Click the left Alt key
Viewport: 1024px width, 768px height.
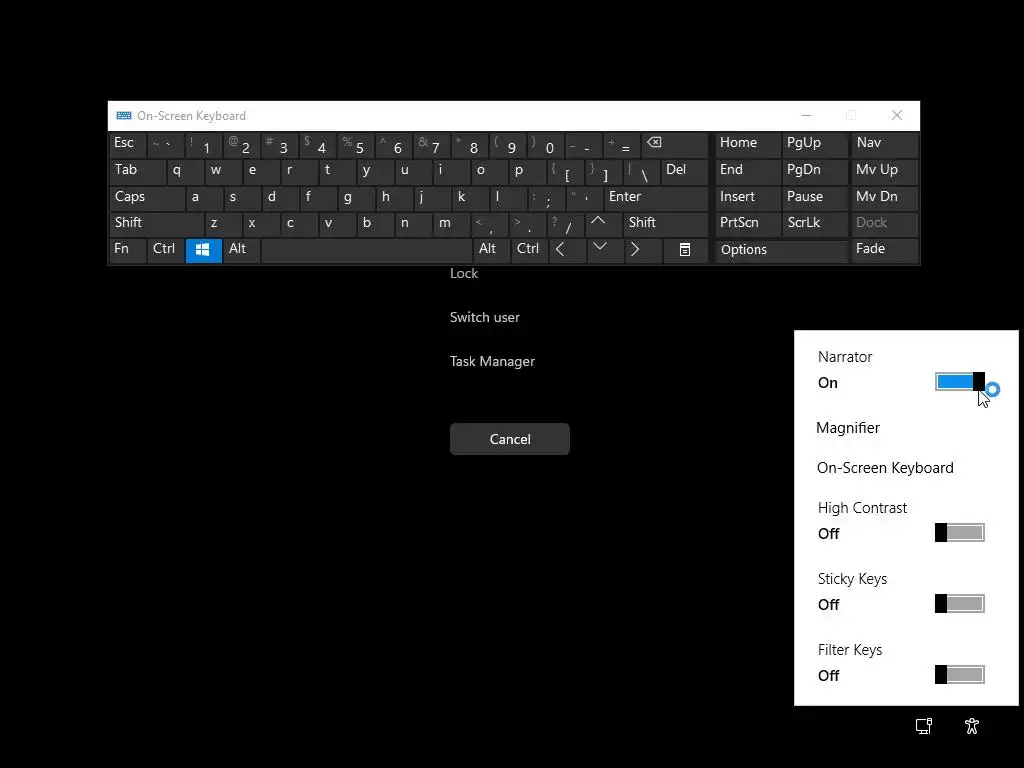(x=242, y=250)
